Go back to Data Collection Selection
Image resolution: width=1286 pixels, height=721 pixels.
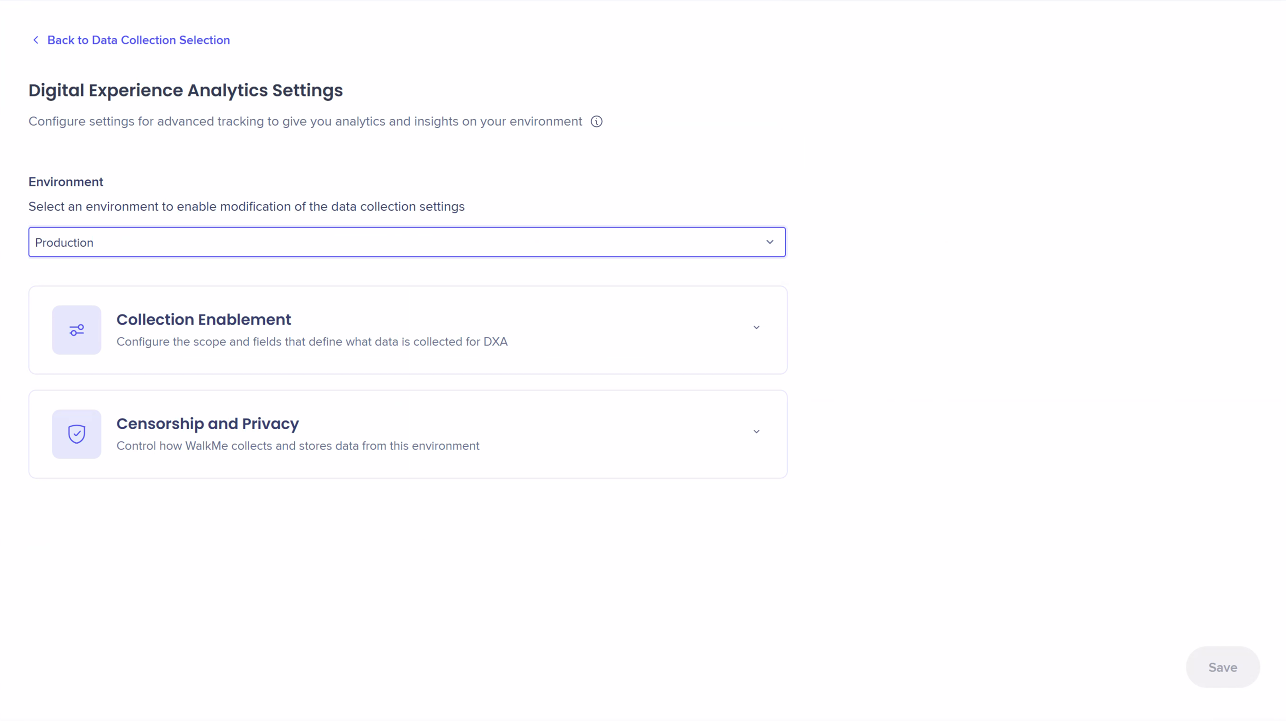(x=138, y=40)
